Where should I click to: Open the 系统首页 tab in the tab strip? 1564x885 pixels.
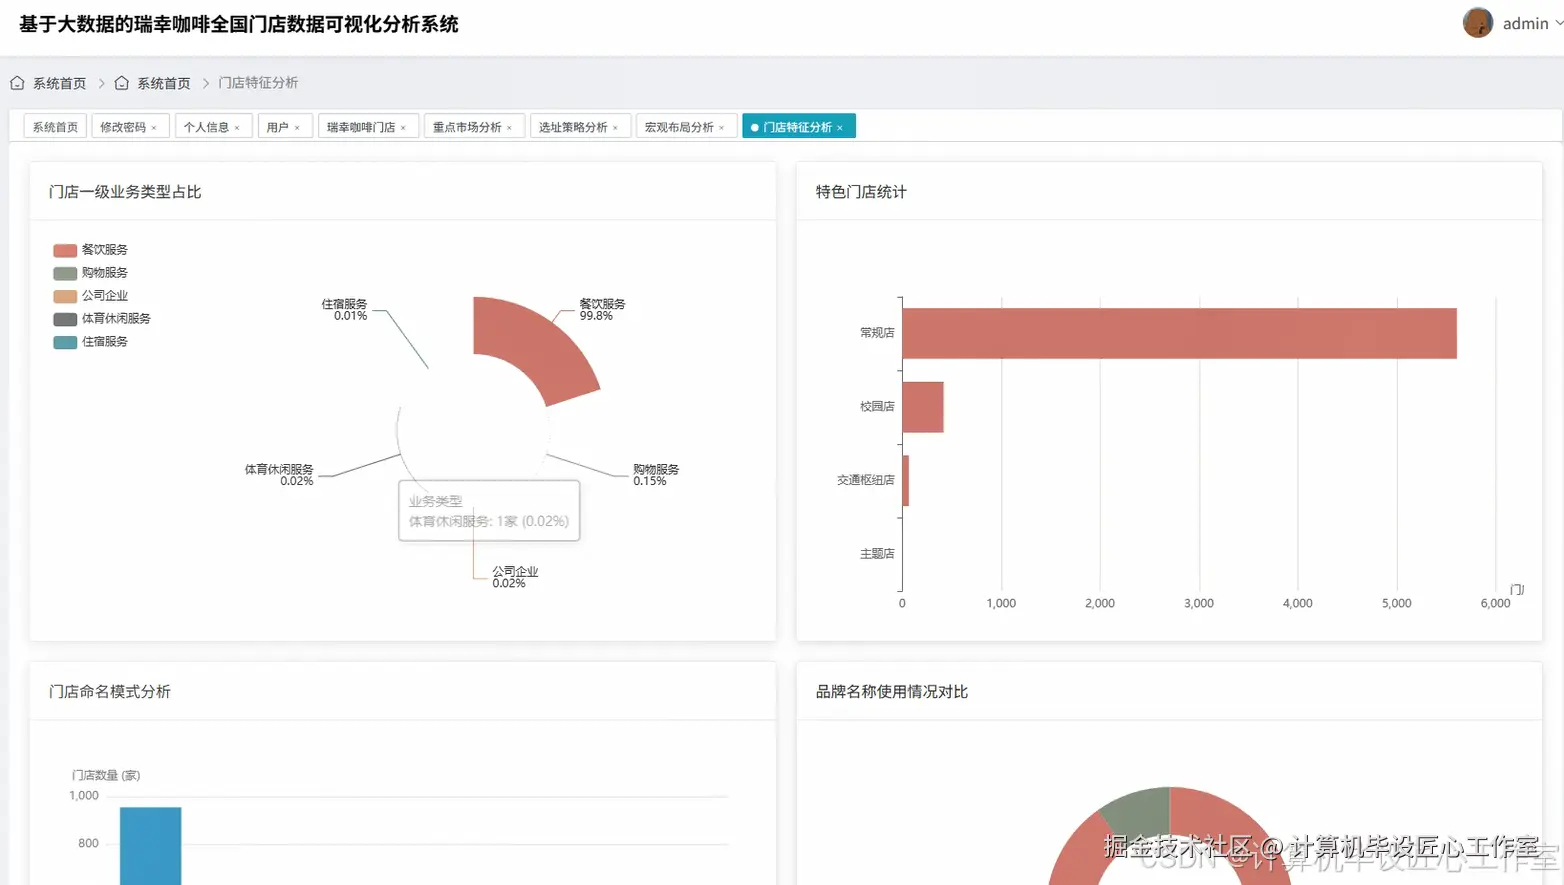pos(55,127)
